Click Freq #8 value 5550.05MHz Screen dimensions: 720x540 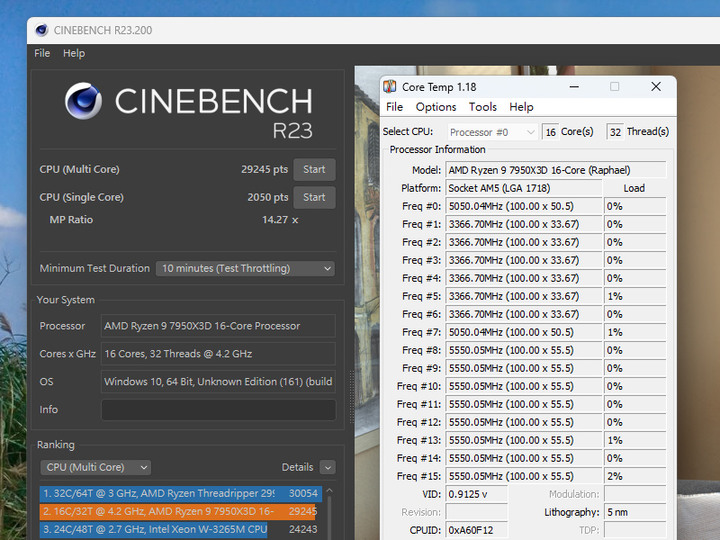523,350
